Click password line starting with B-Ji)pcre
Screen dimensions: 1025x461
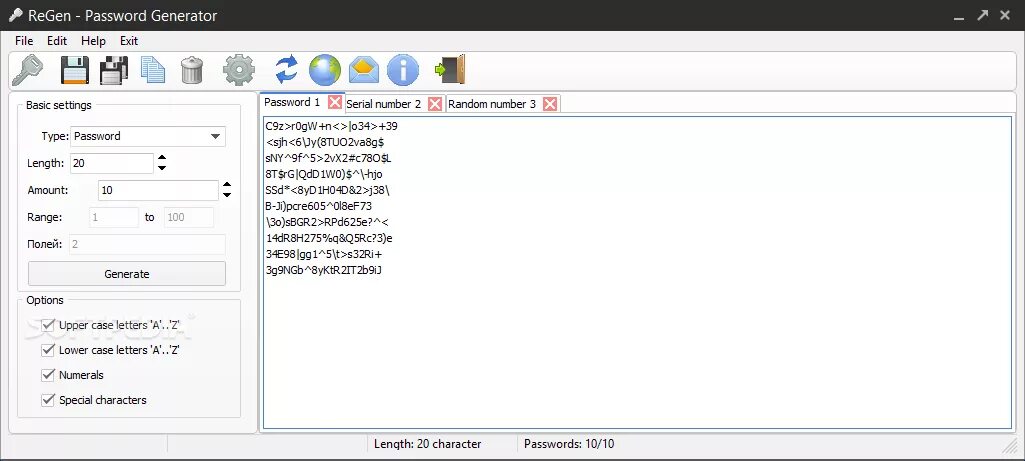(319, 206)
